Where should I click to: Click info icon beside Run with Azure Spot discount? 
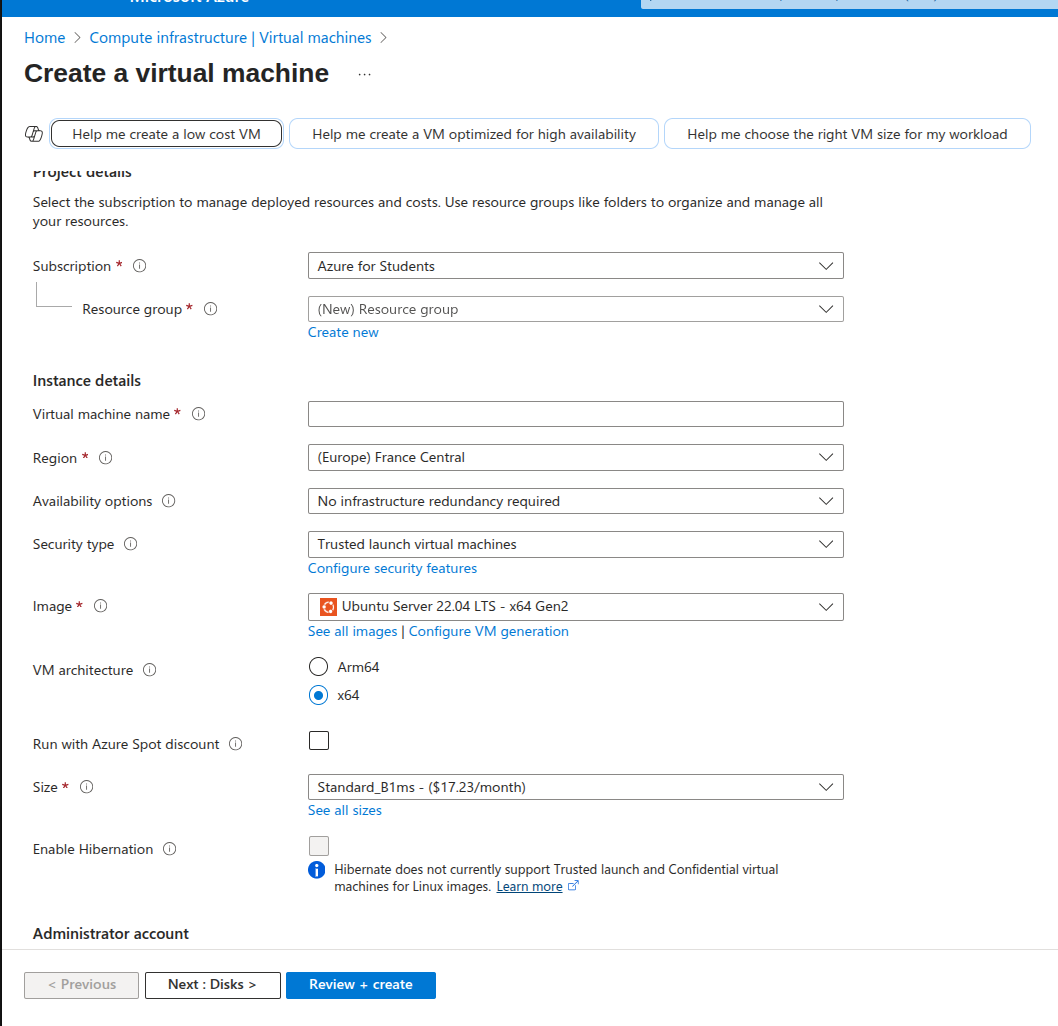[x=236, y=744]
